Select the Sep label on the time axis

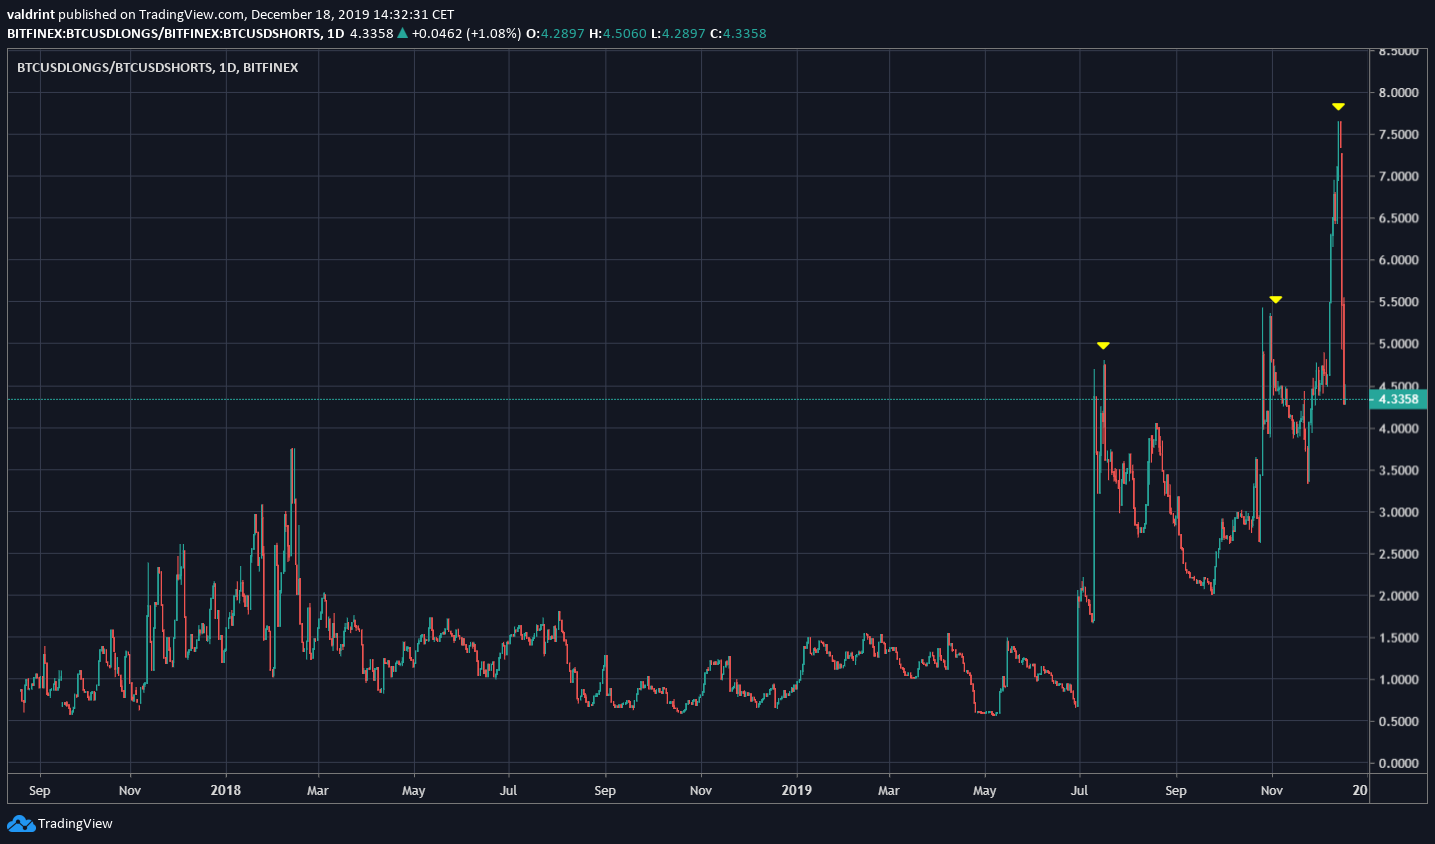click(40, 790)
